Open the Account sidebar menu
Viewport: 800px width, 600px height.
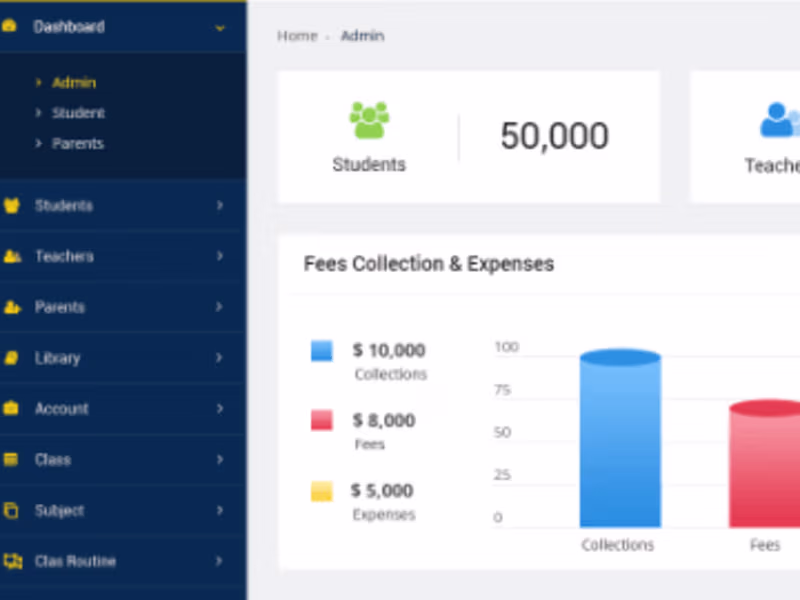pos(122,409)
